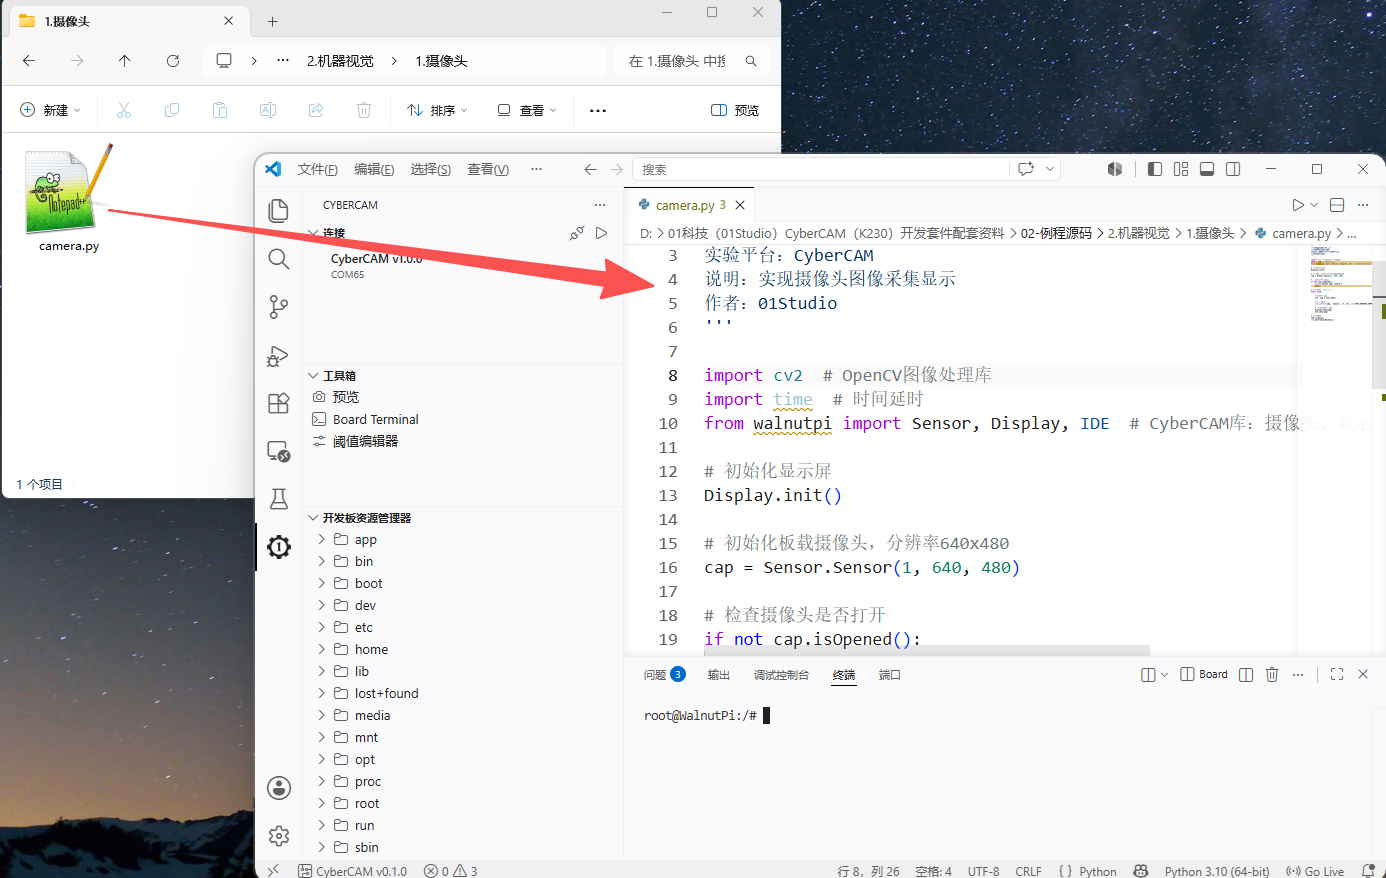Viewport: 1386px width, 878px height.
Task: Open the 排序 sort dropdown
Action: (x=438, y=110)
